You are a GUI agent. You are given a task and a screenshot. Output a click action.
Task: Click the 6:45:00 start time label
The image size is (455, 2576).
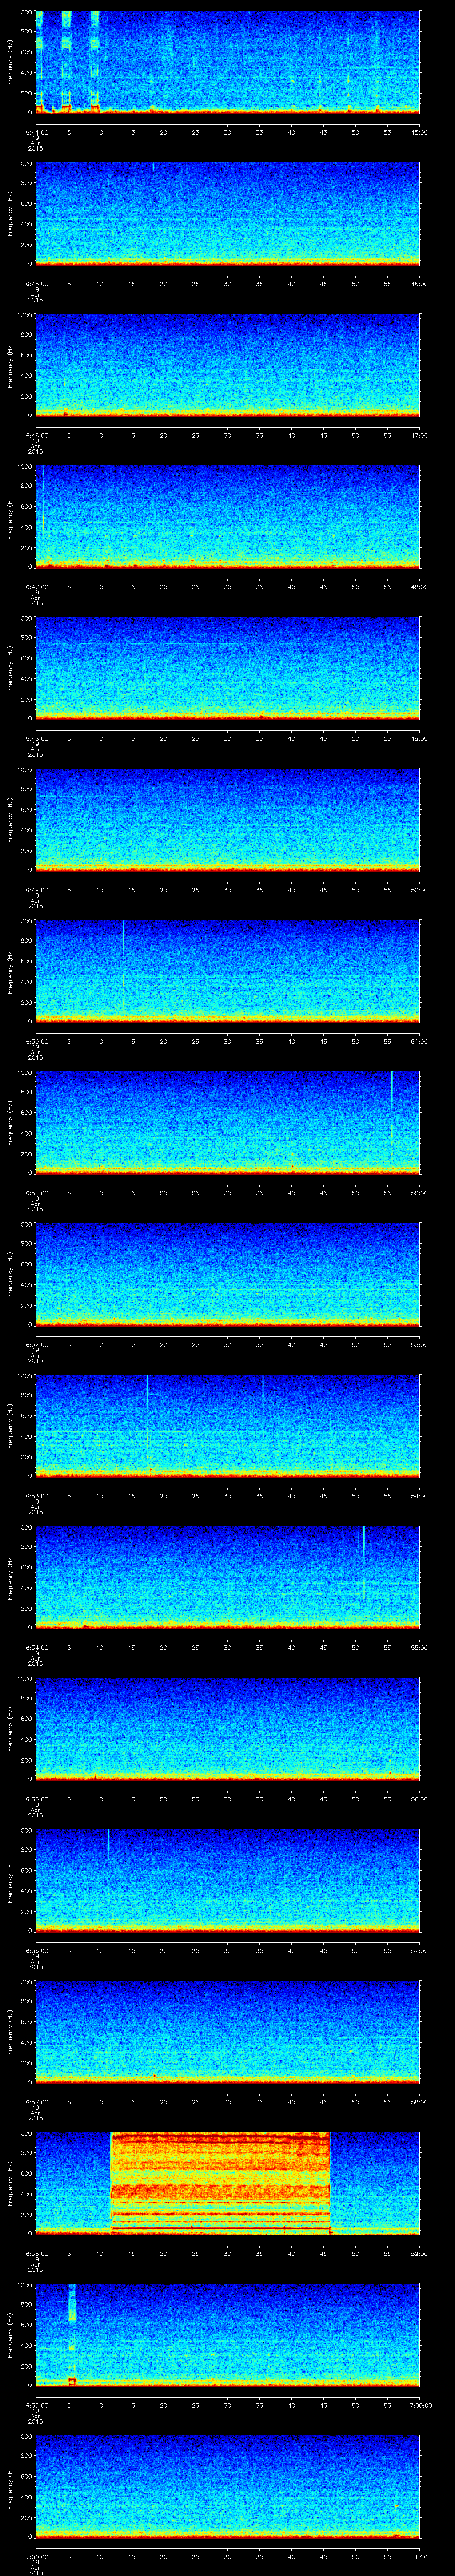coord(36,284)
